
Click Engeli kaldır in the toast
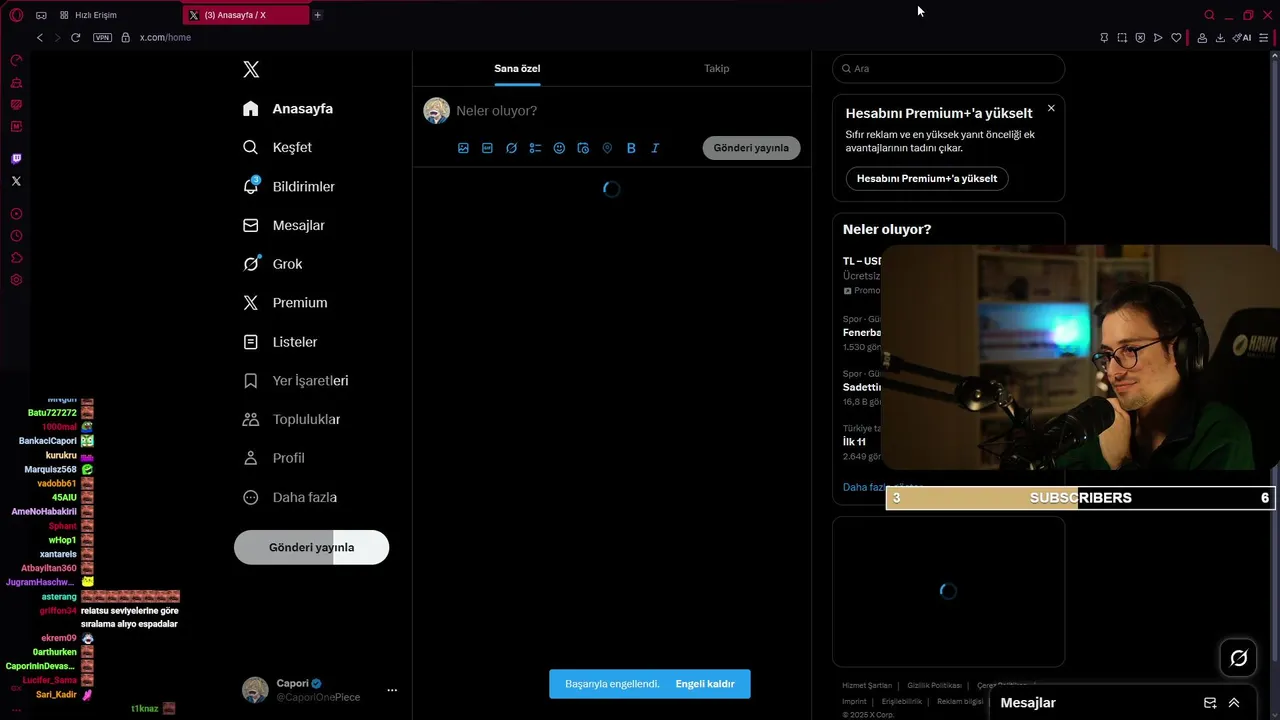705,684
